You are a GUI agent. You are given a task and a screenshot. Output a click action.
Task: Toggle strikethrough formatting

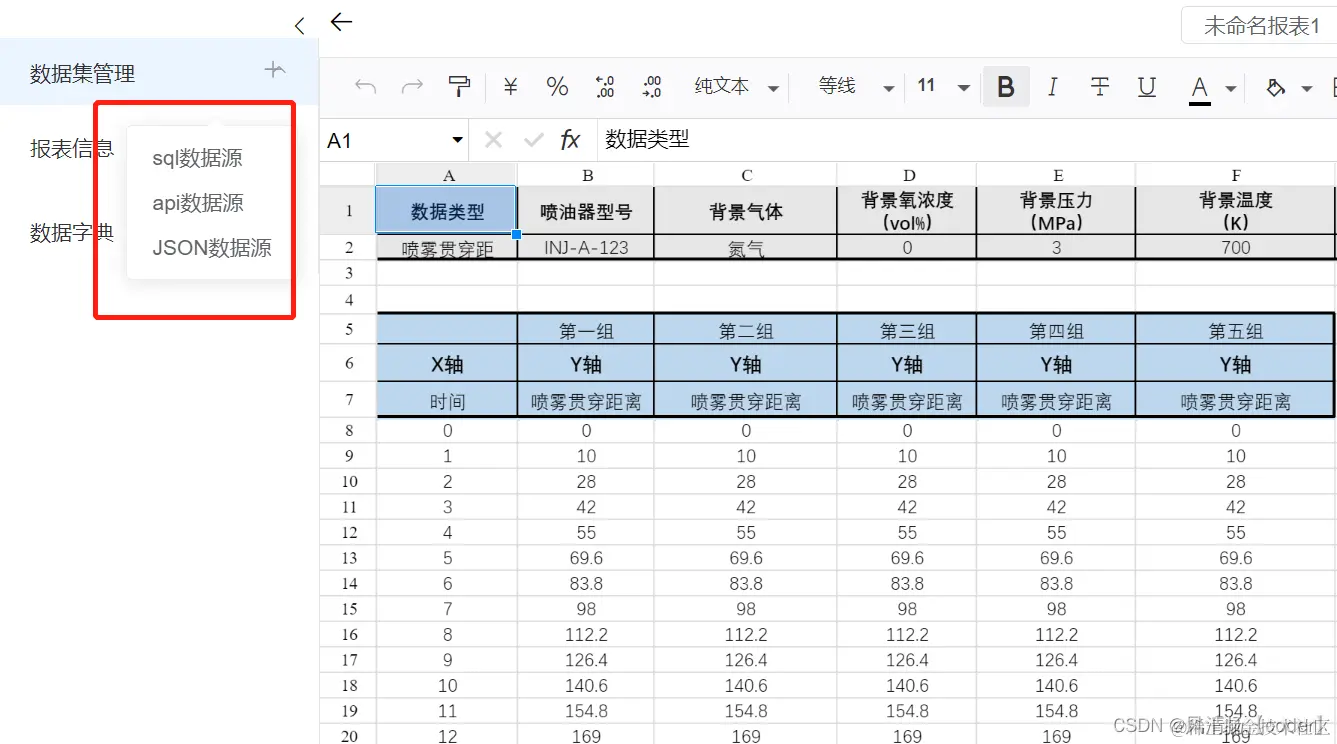pos(1099,87)
